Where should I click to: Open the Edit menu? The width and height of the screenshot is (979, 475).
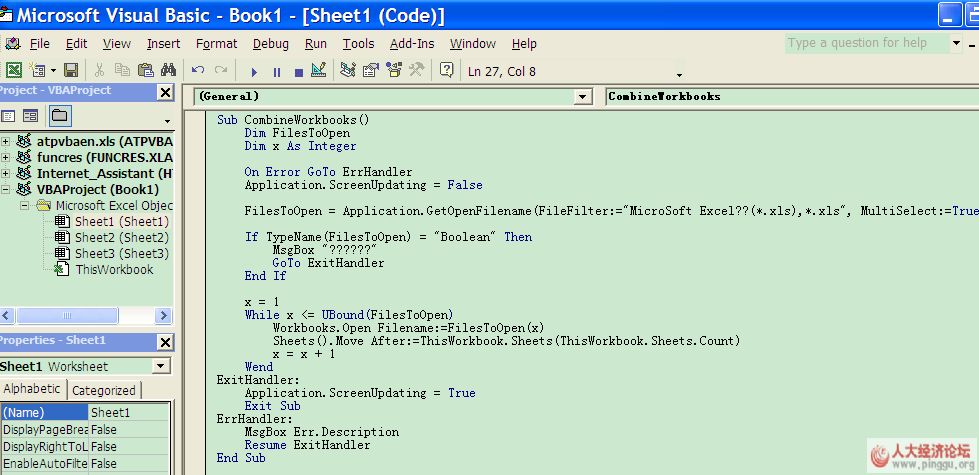[77, 44]
